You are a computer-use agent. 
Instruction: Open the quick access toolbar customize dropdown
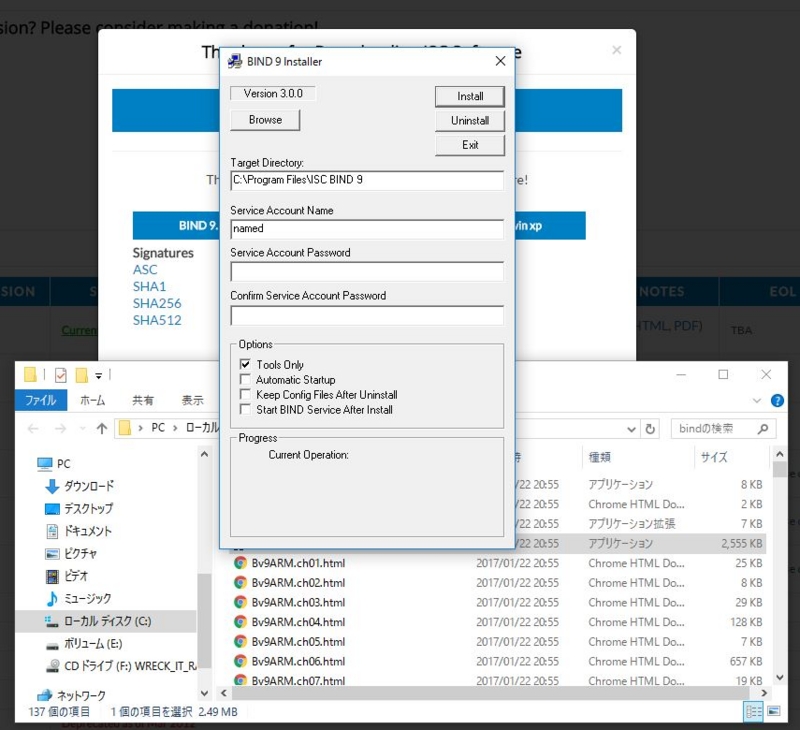click(98, 376)
